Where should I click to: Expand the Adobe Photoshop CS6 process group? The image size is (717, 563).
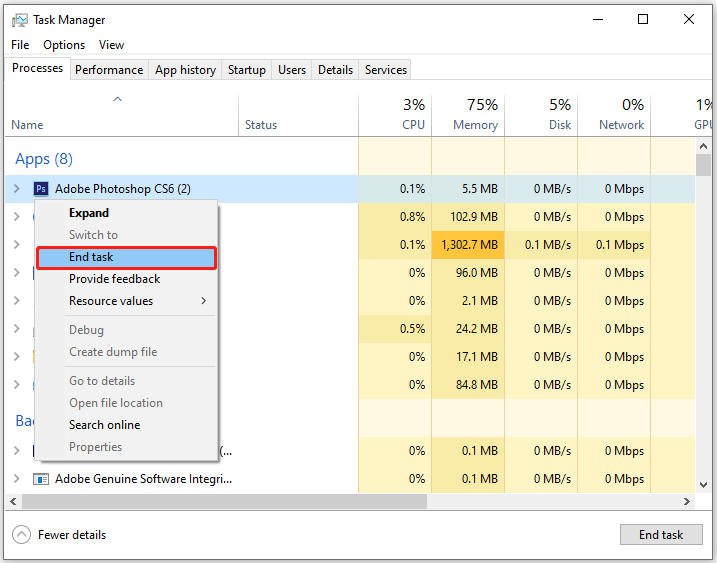(16, 189)
